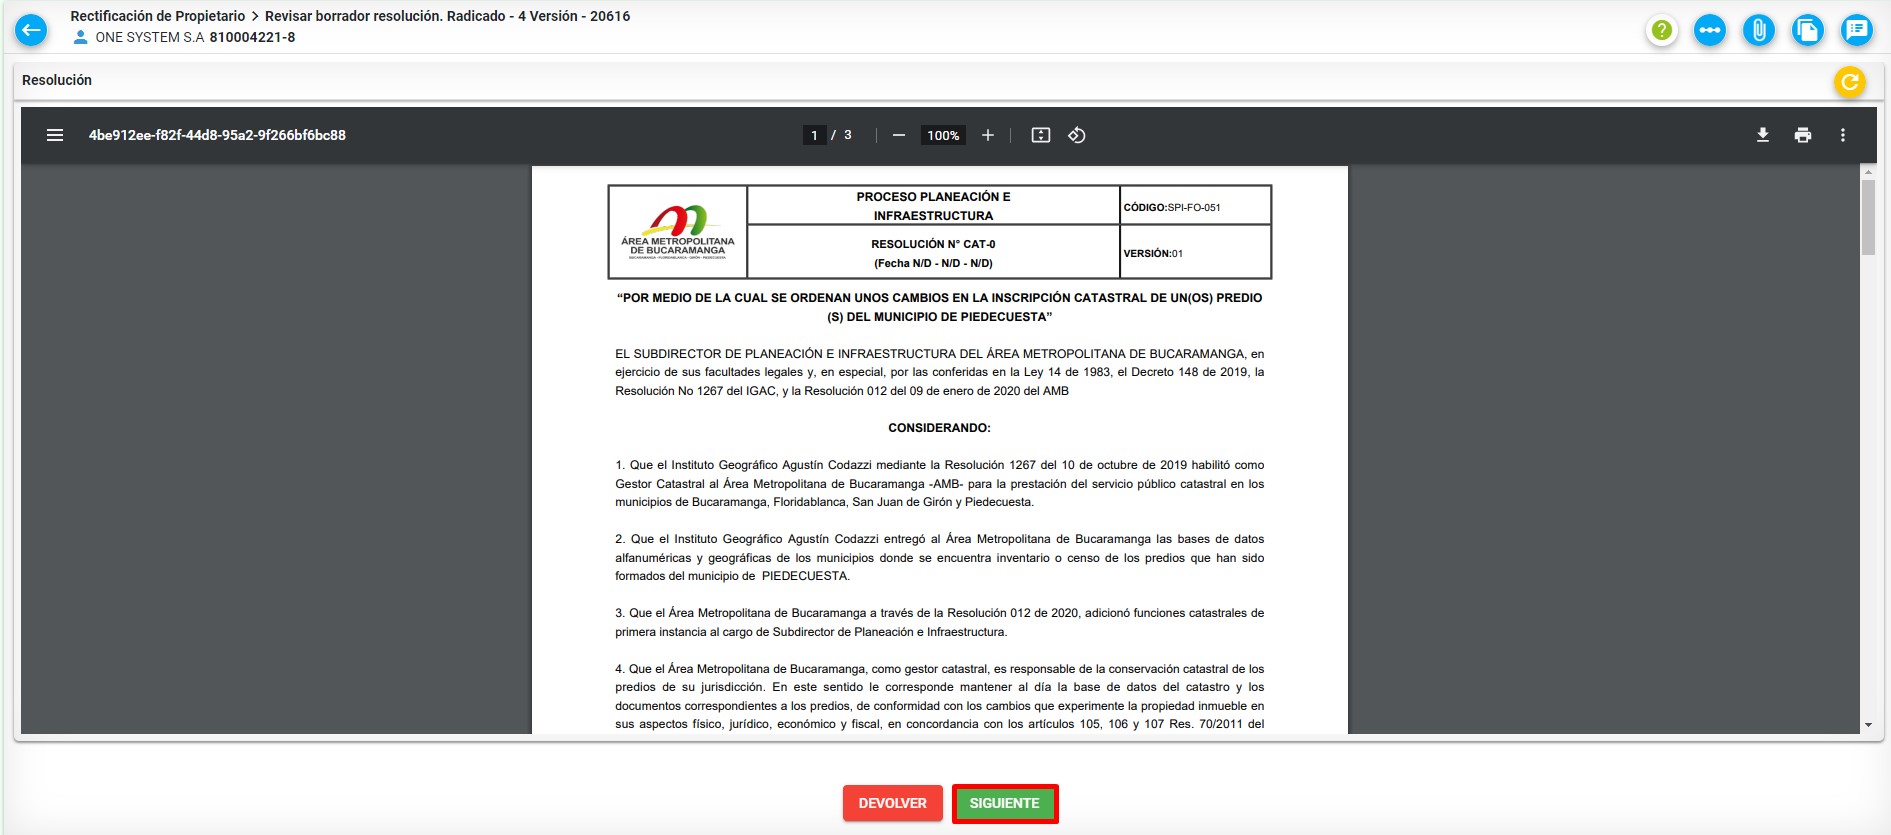The image size is (1891, 835).
Task: Rotate the PDF document counterclockwise
Action: [x=1077, y=135]
